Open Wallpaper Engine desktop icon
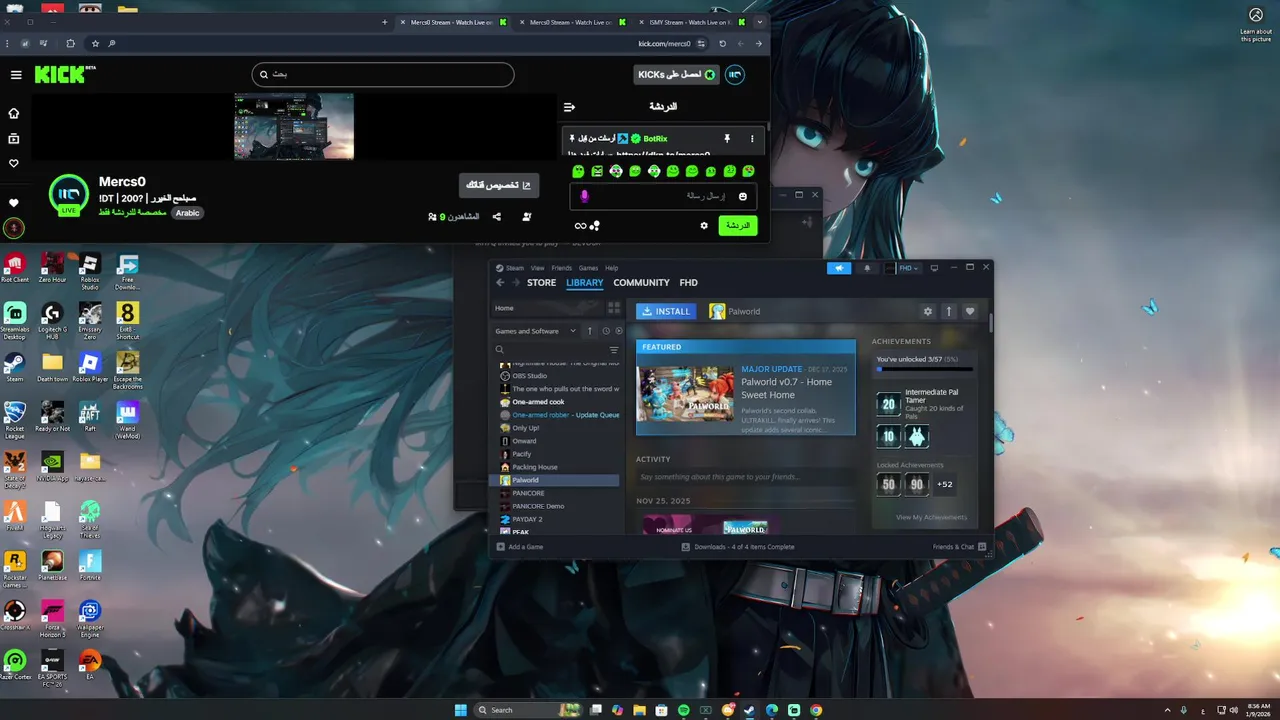This screenshot has height=720, width=1280. [x=90, y=616]
